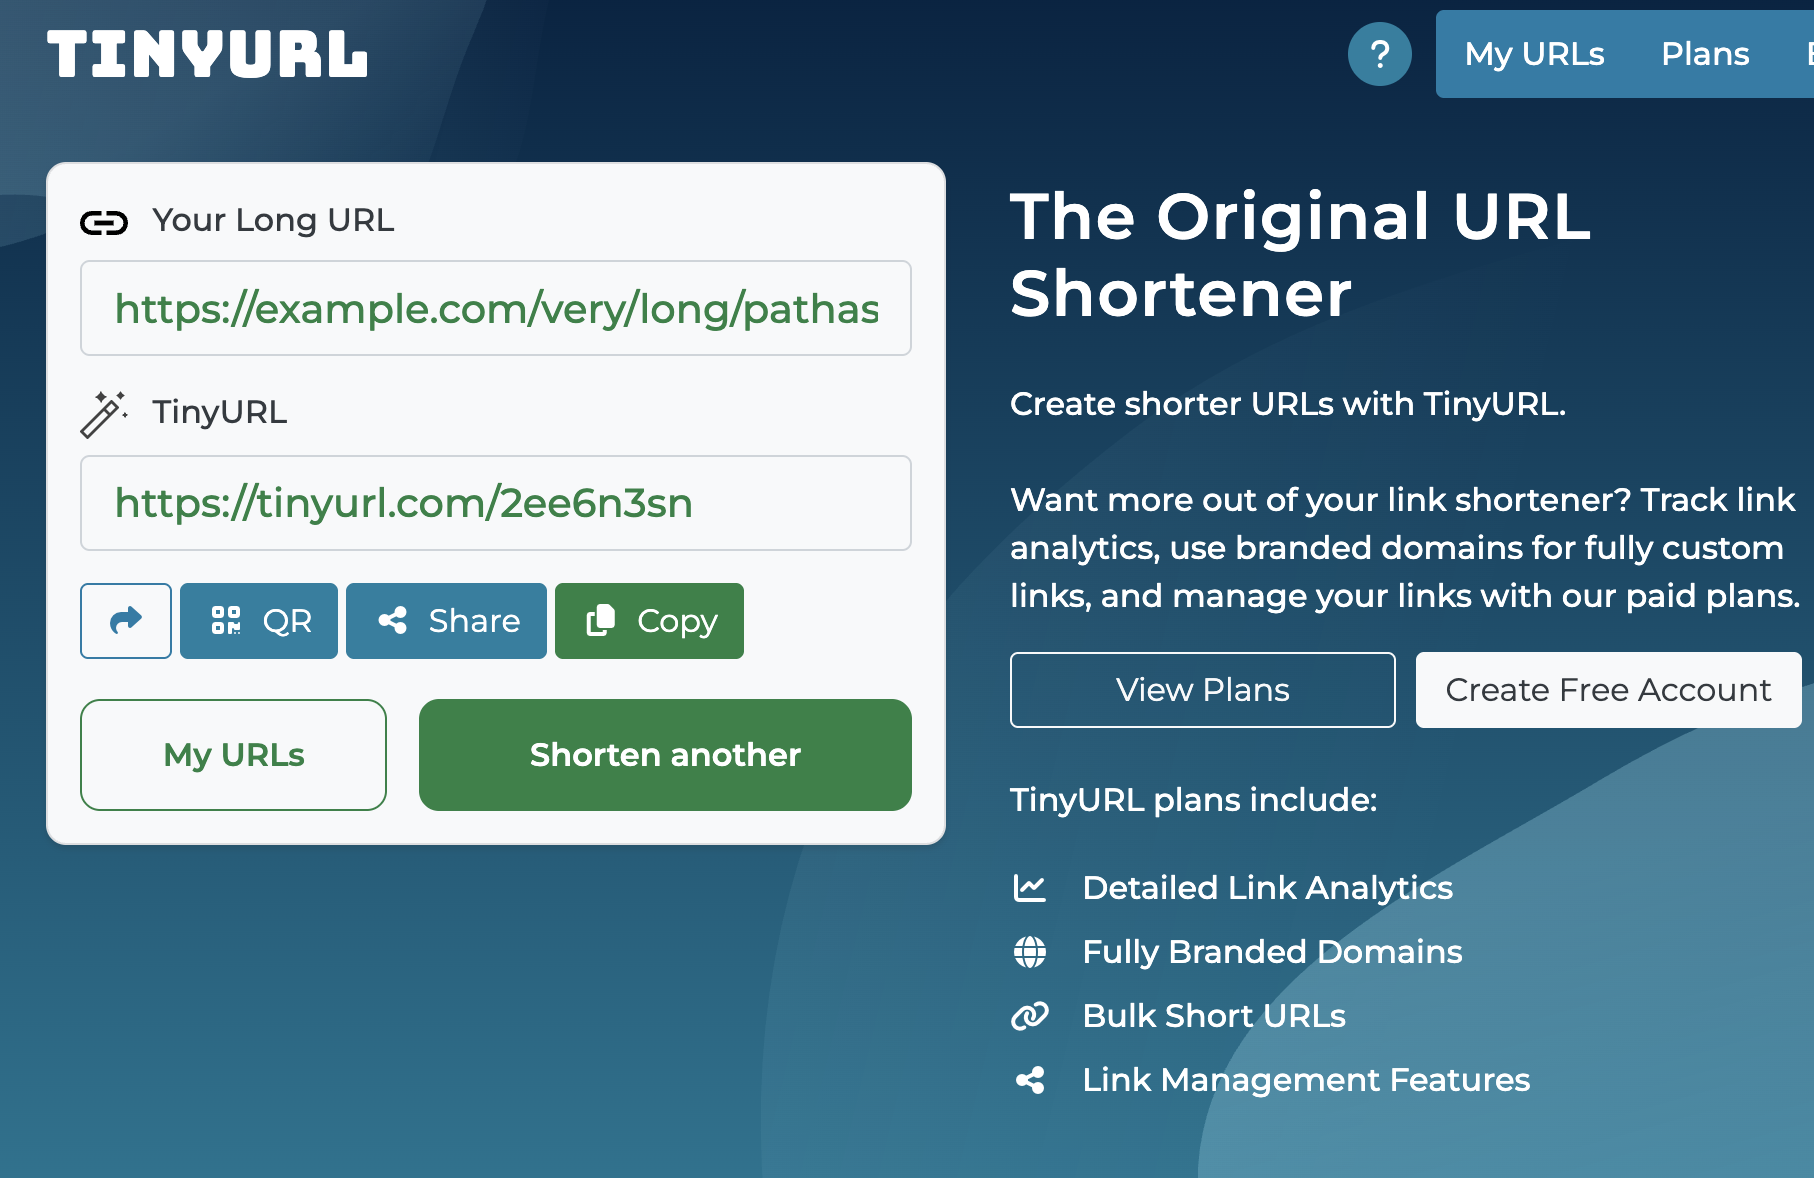Click 'Create shorter URLs with TinyURL.' text

1288,404
